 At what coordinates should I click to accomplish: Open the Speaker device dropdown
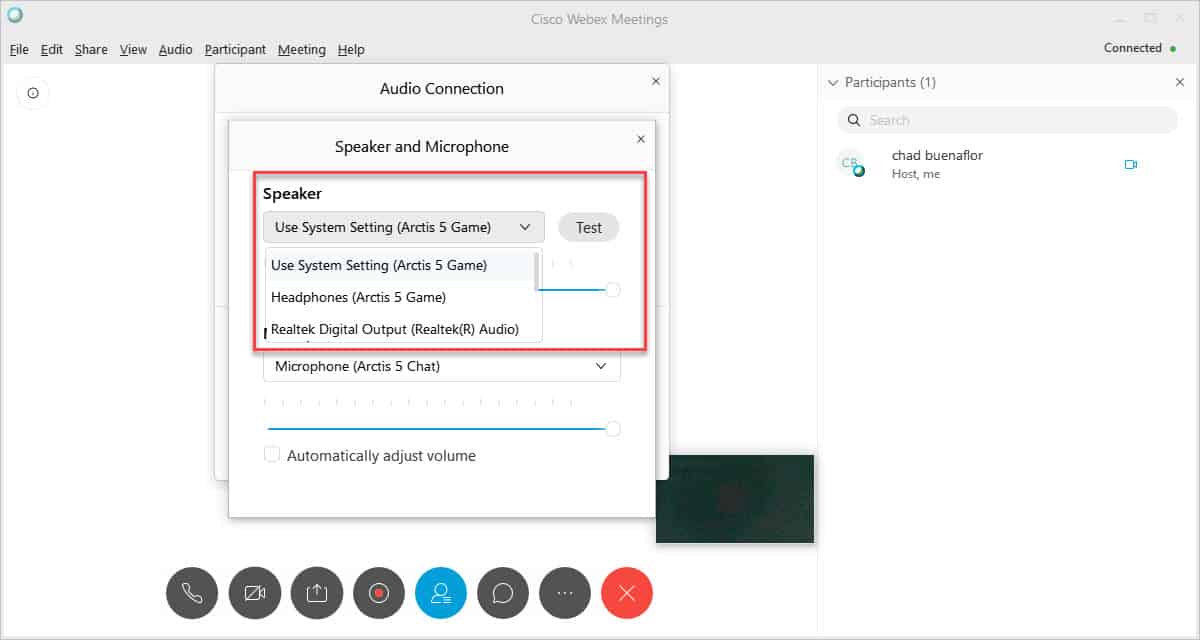pyautogui.click(x=402, y=227)
